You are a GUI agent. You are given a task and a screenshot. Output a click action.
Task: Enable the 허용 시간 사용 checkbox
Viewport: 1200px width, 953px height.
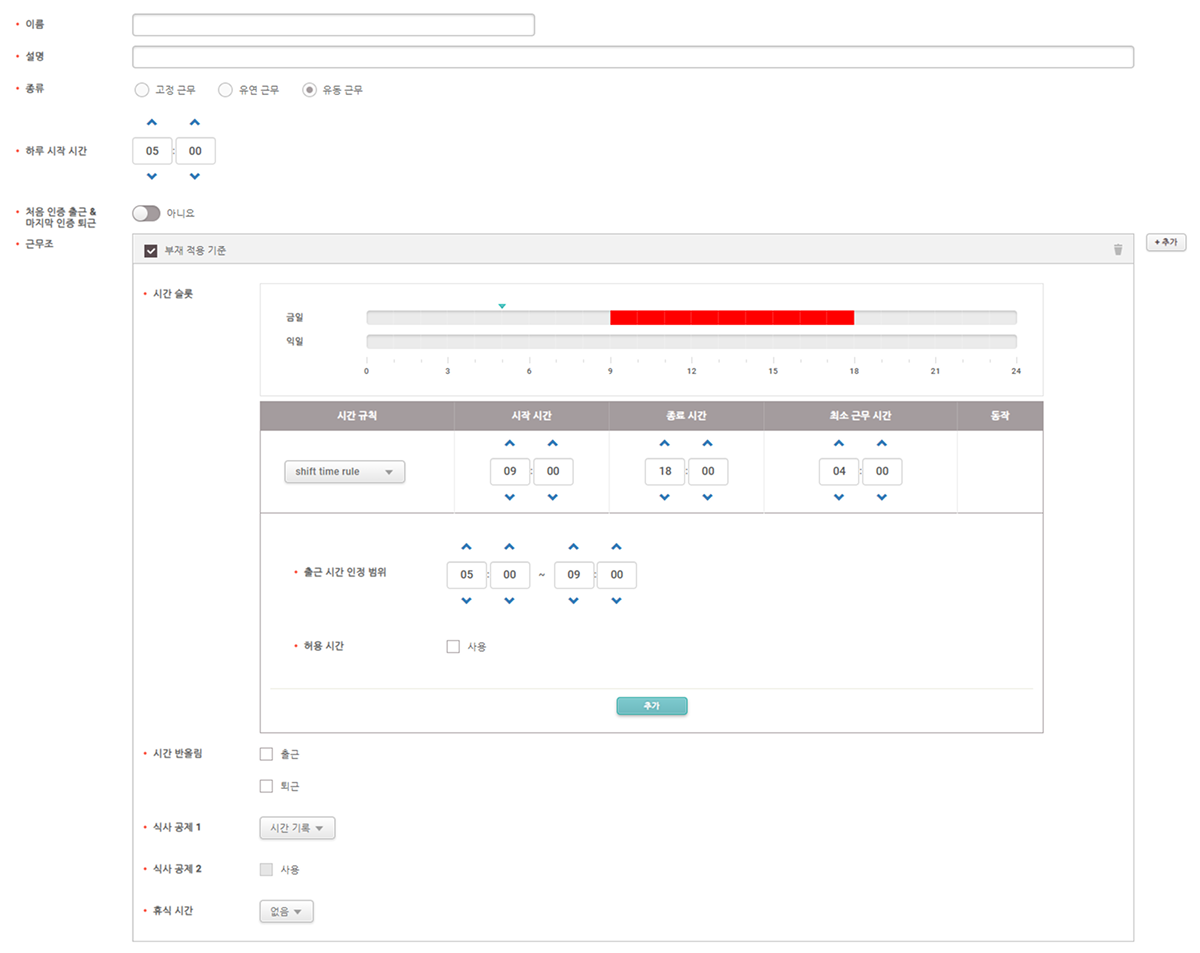(453, 647)
